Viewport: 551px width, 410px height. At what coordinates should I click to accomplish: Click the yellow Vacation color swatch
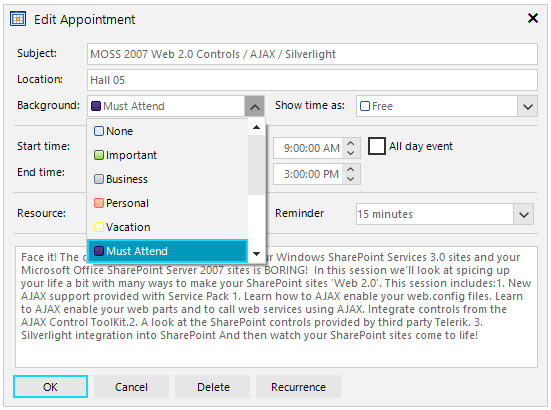coord(99,227)
